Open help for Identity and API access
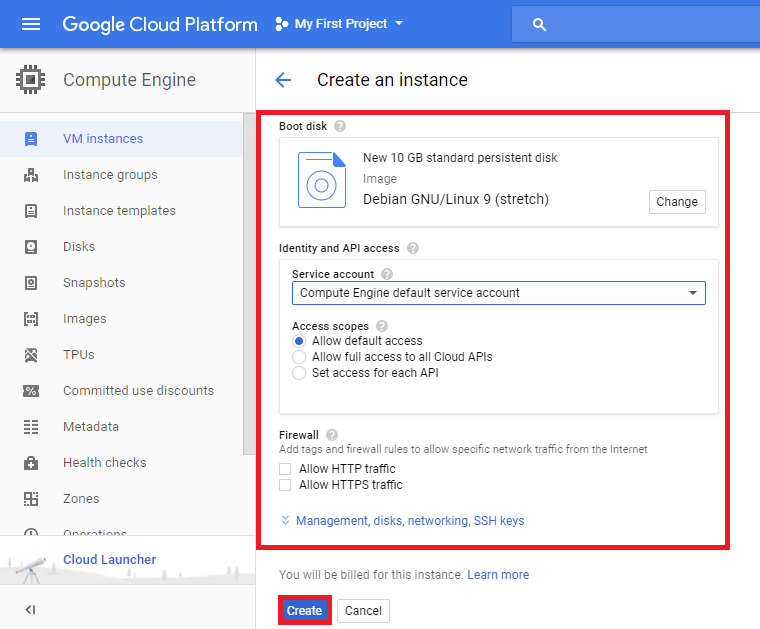The width and height of the screenshot is (760, 629). point(412,248)
